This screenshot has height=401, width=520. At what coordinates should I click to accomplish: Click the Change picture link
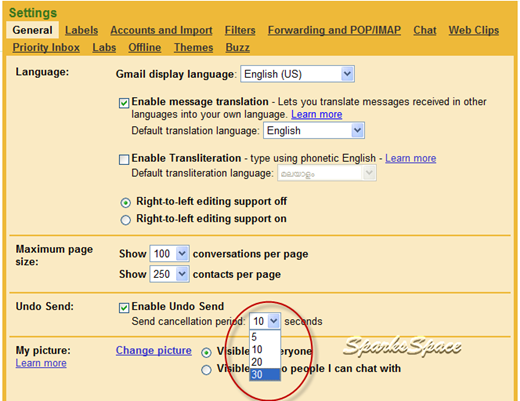click(154, 350)
